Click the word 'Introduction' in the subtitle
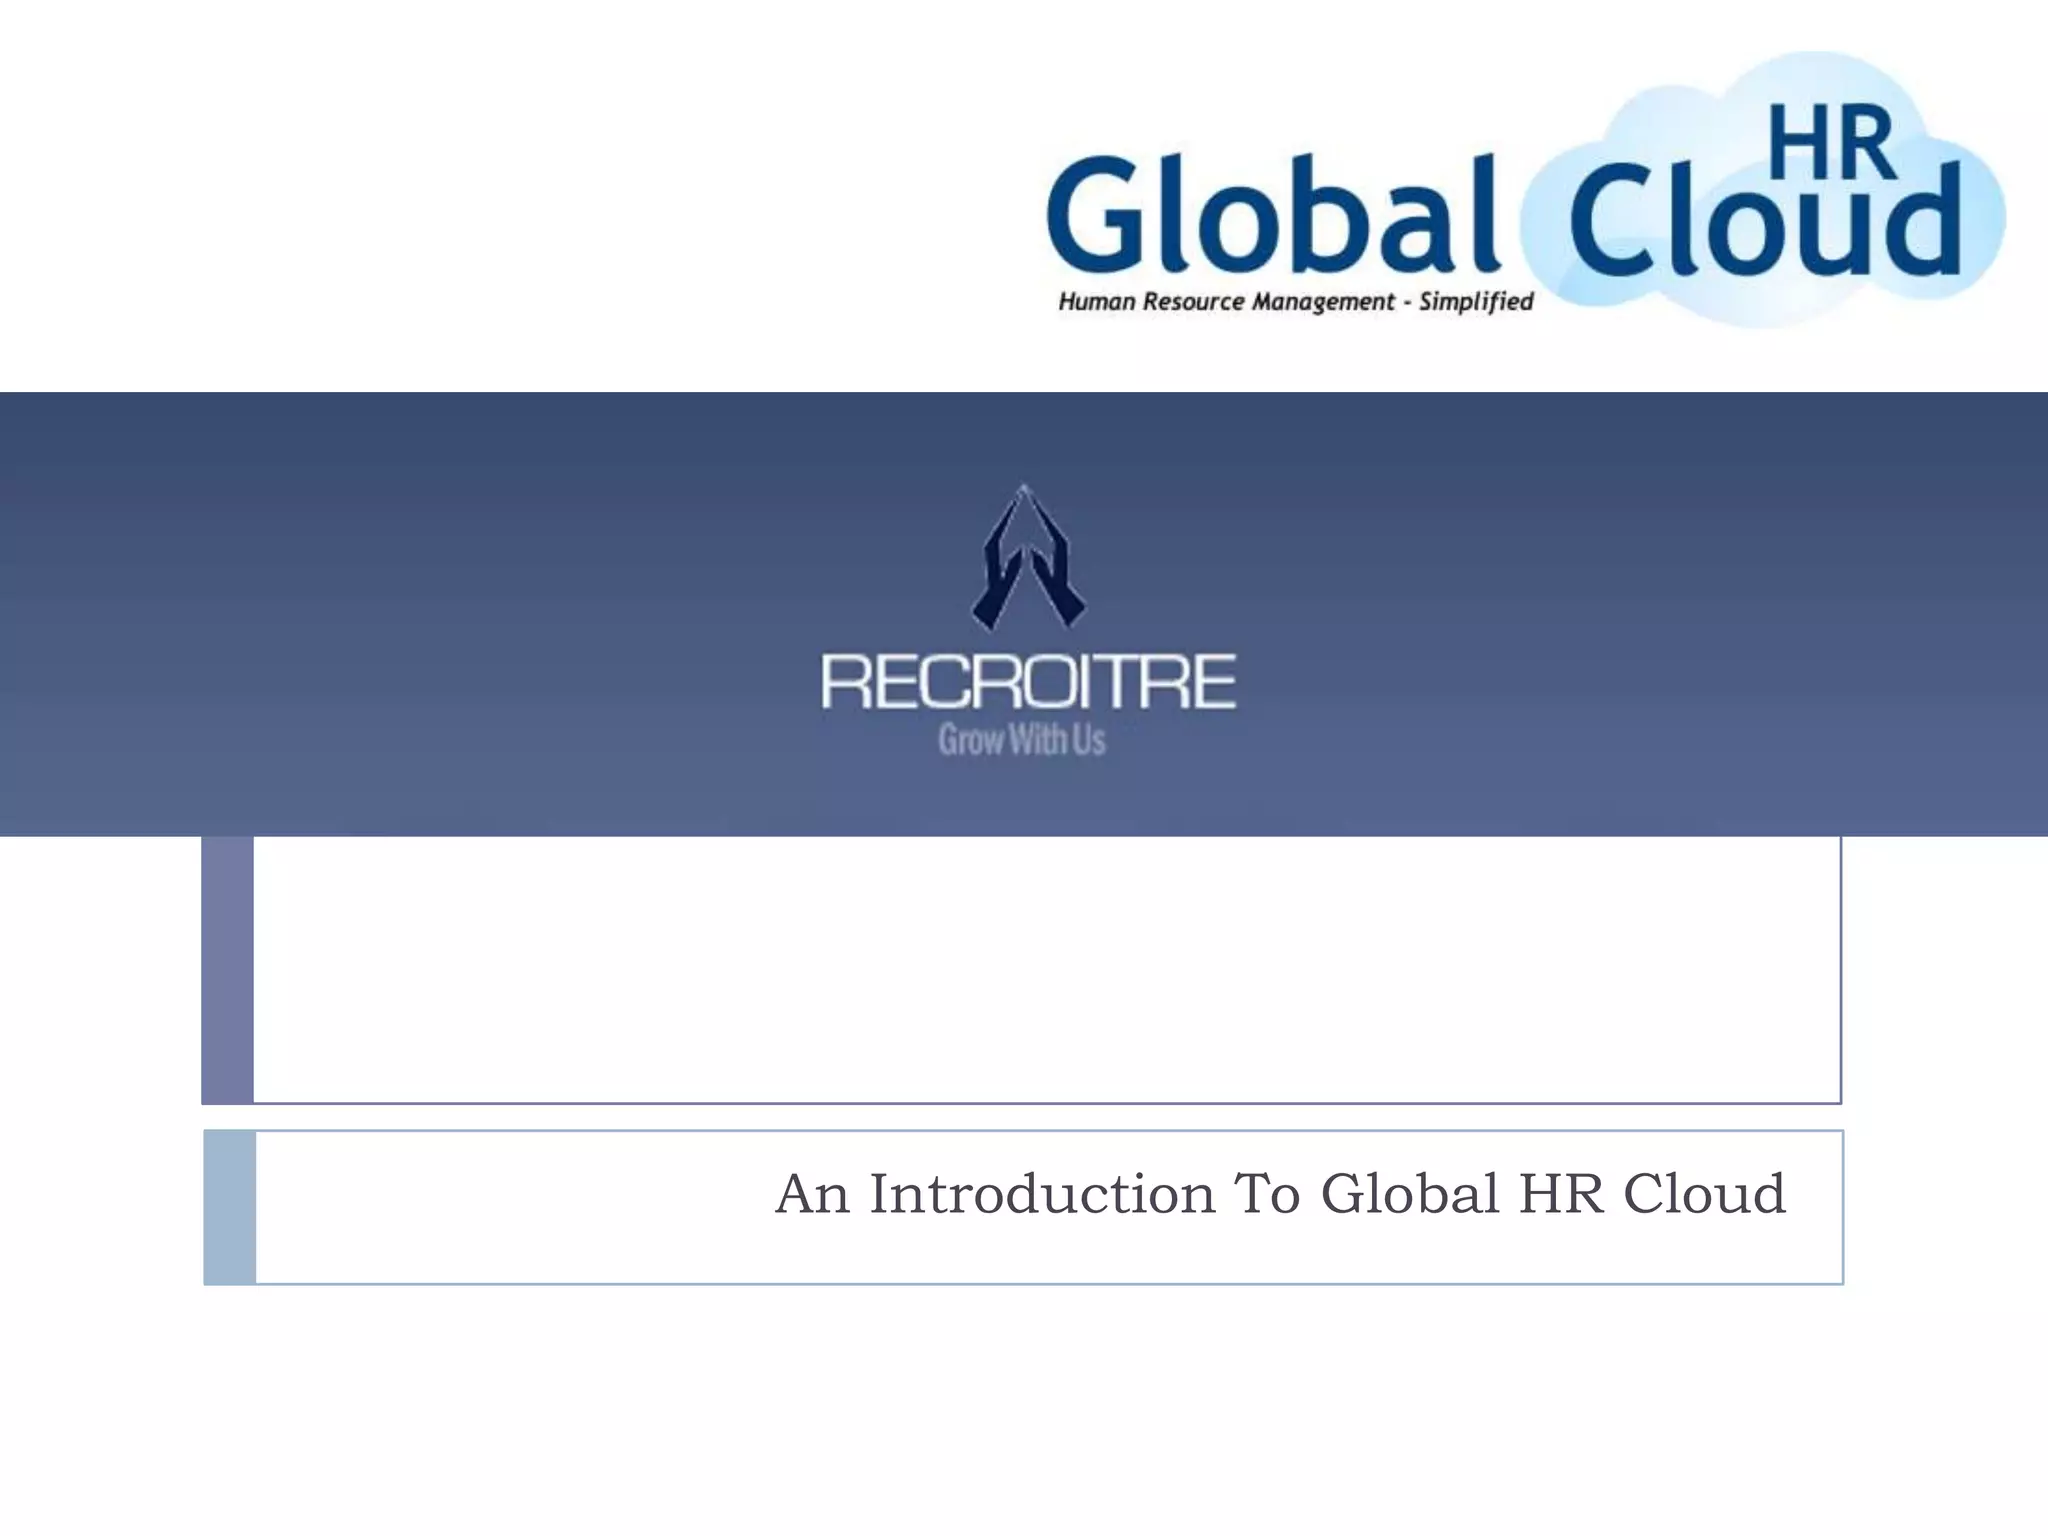 (x=1042, y=1194)
